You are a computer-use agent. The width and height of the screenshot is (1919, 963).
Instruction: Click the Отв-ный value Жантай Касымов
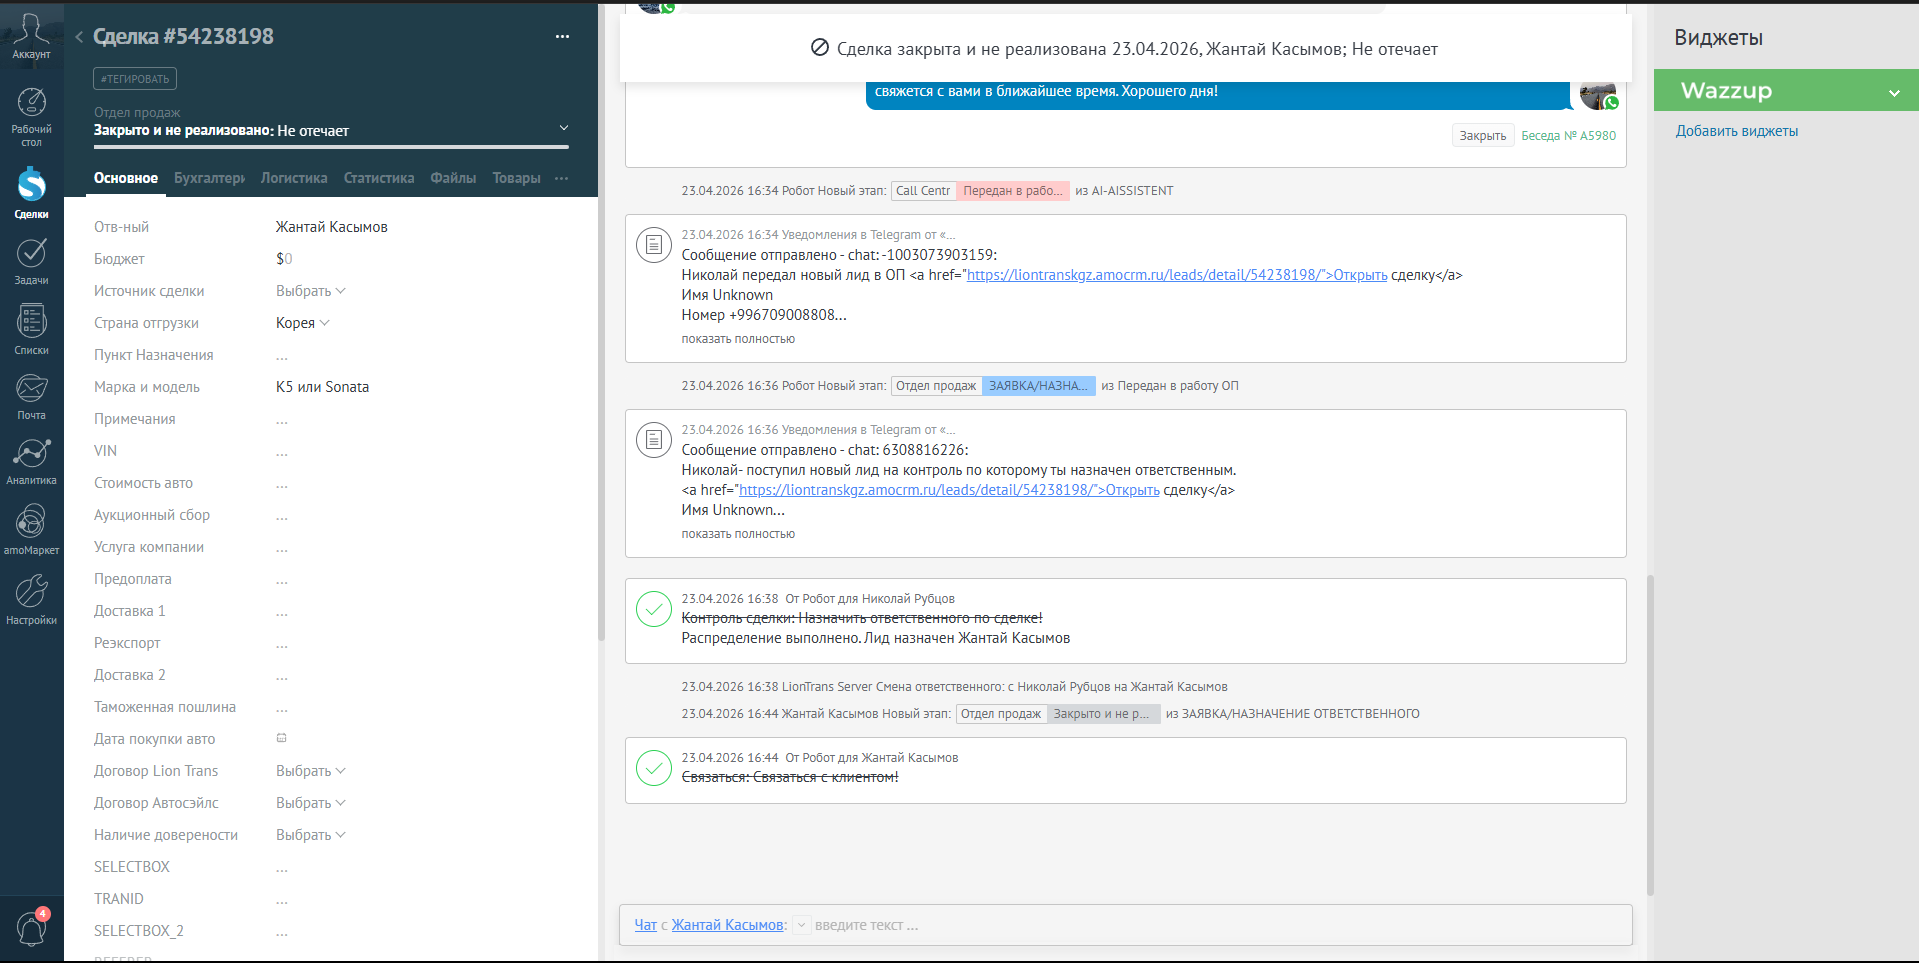pos(332,227)
